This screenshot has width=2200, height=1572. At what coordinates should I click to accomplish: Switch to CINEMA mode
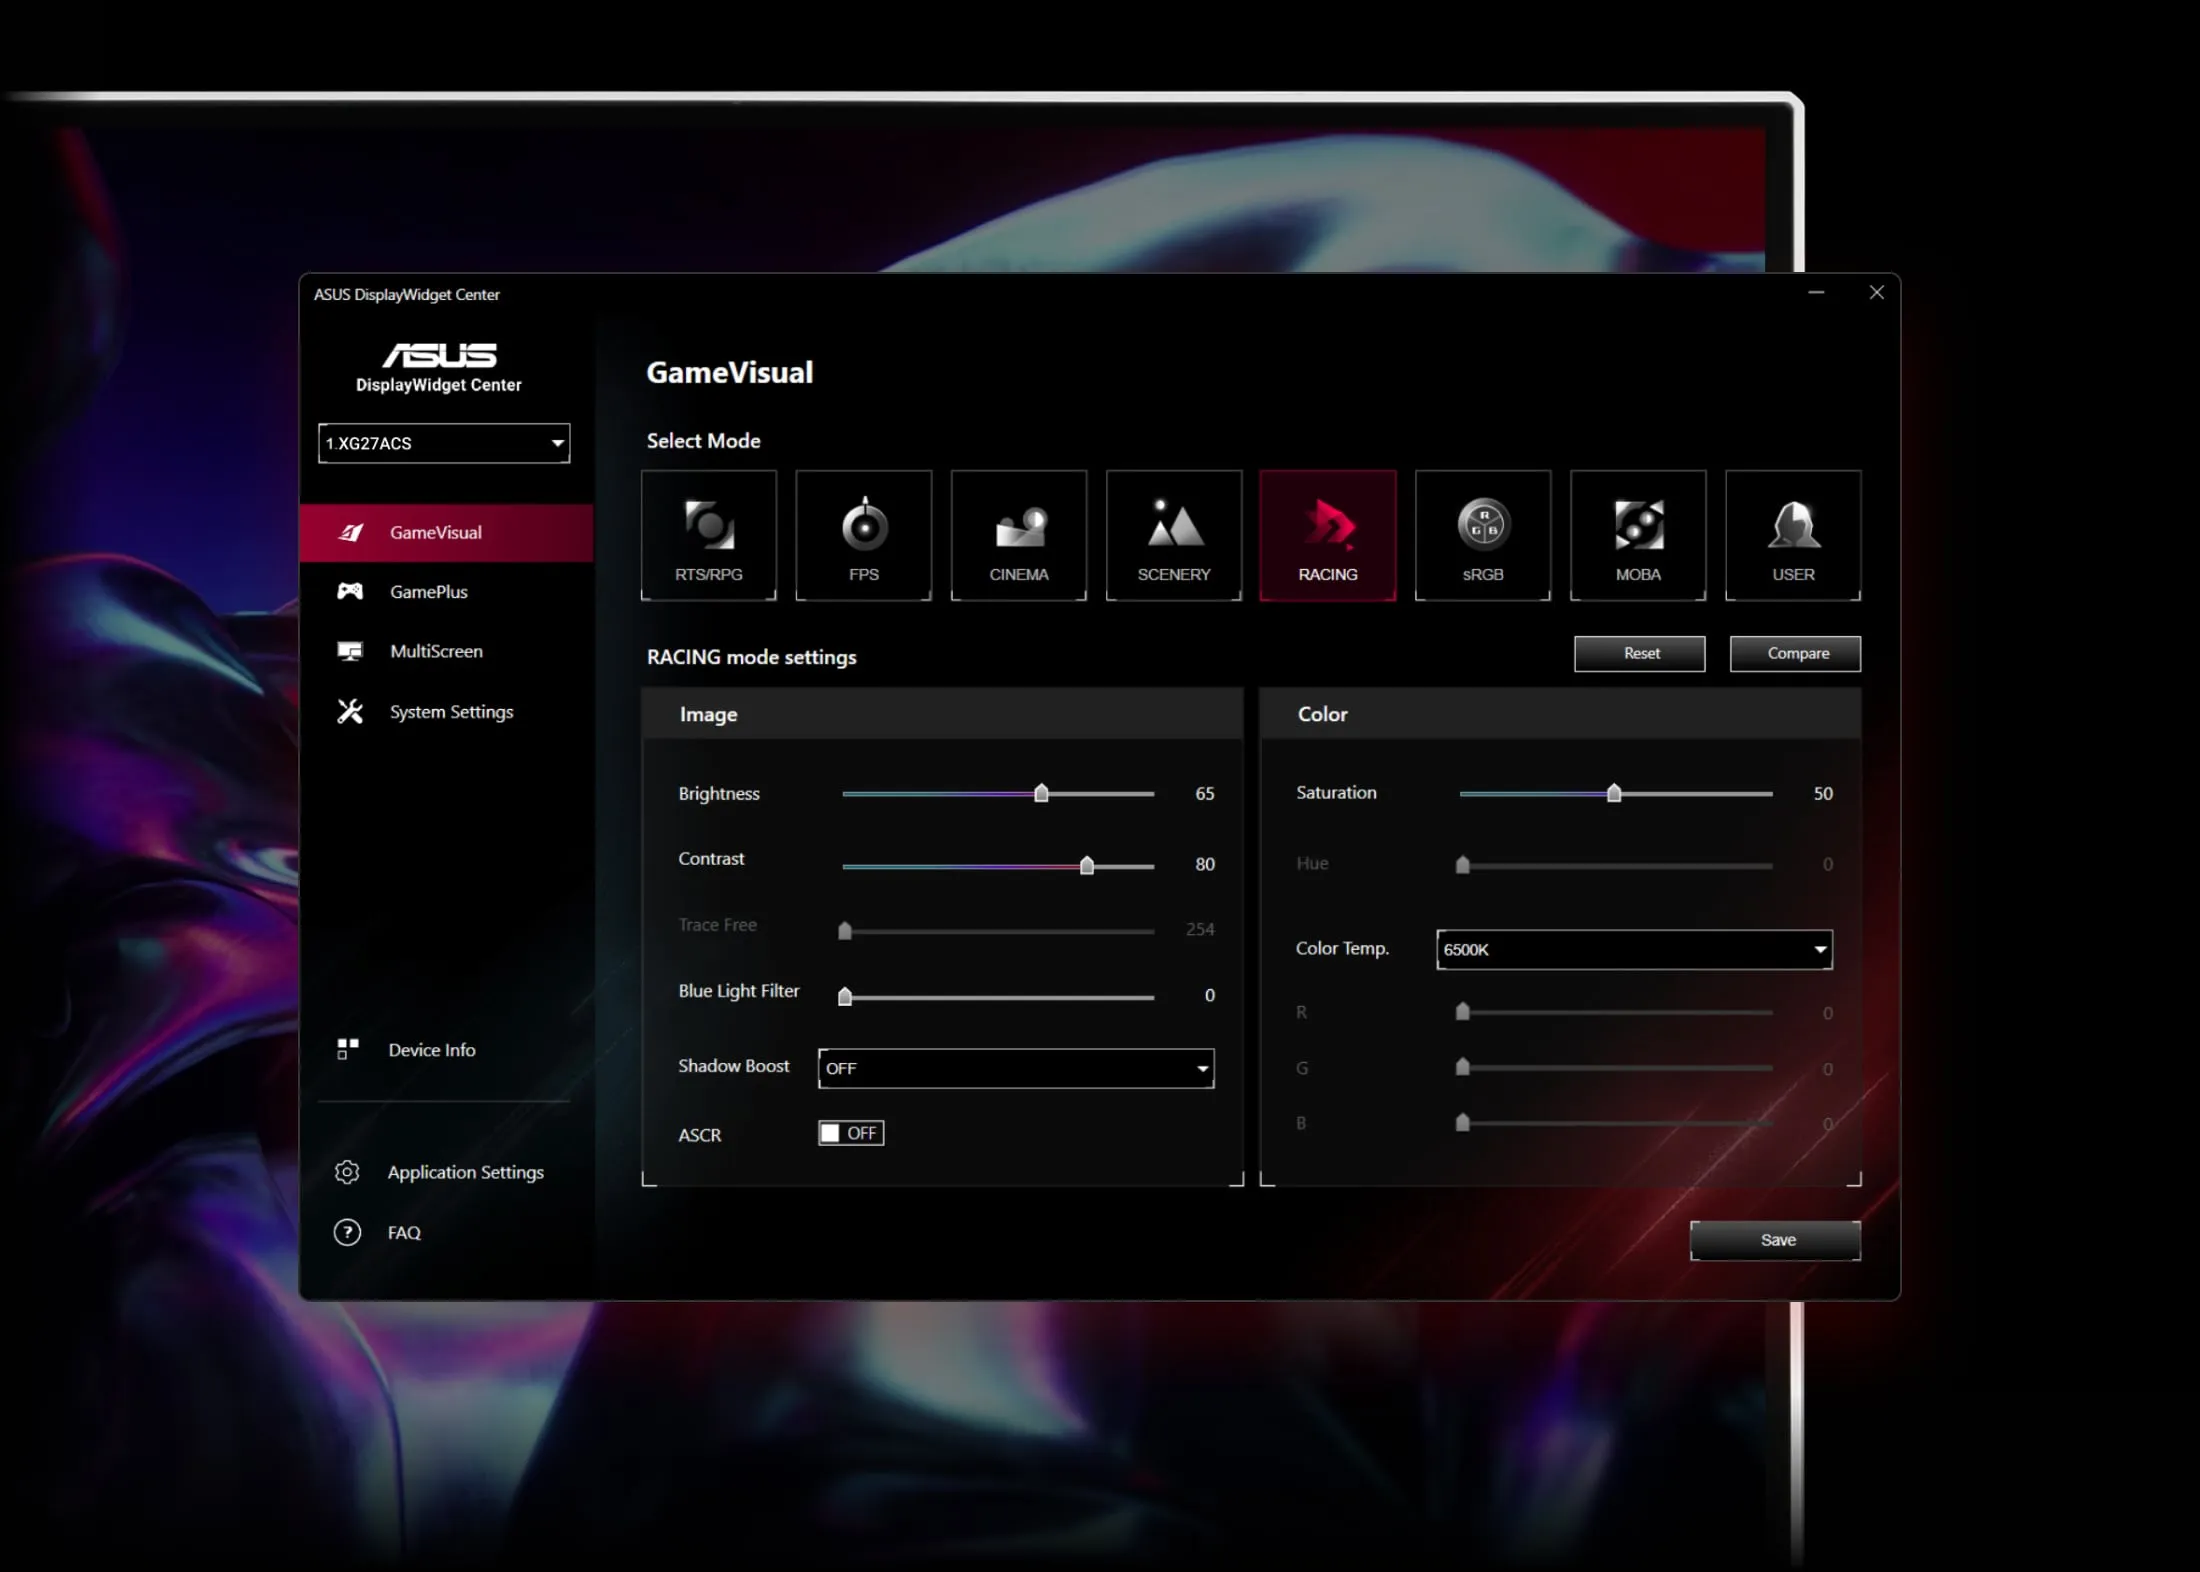coord(1019,535)
